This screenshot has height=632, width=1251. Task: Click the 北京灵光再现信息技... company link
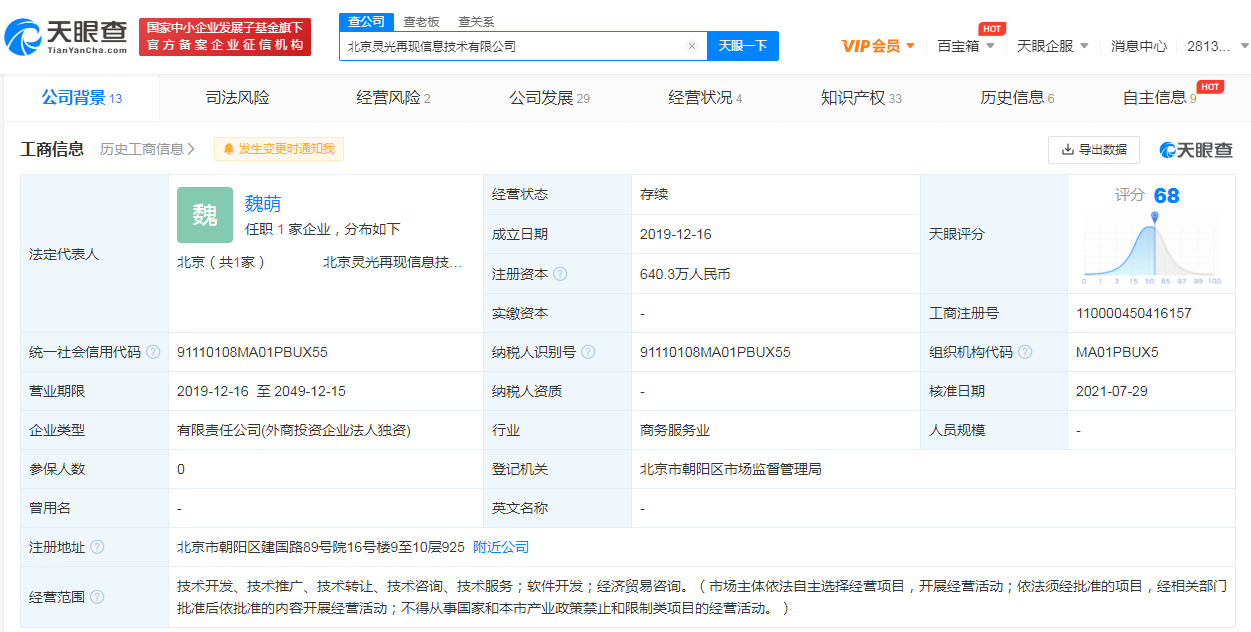392,262
